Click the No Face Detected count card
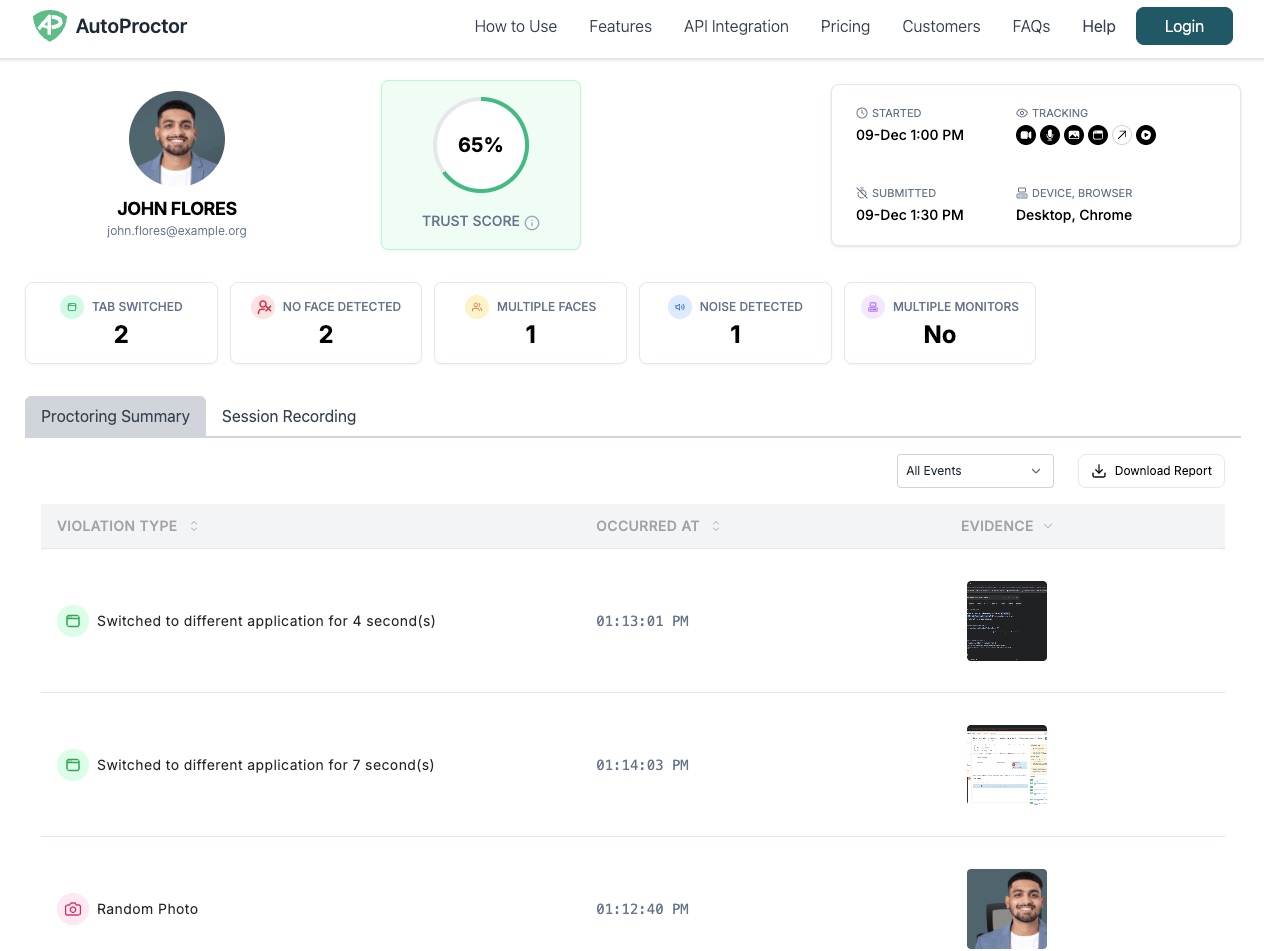 tap(326, 323)
